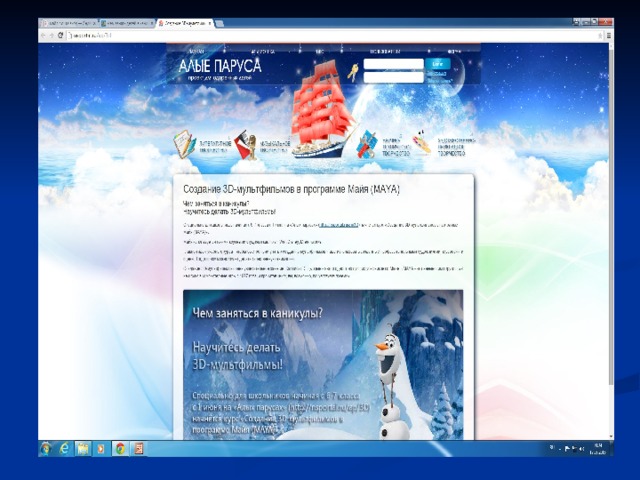Click the golden keys icon

pyautogui.click(x=352, y=73)
